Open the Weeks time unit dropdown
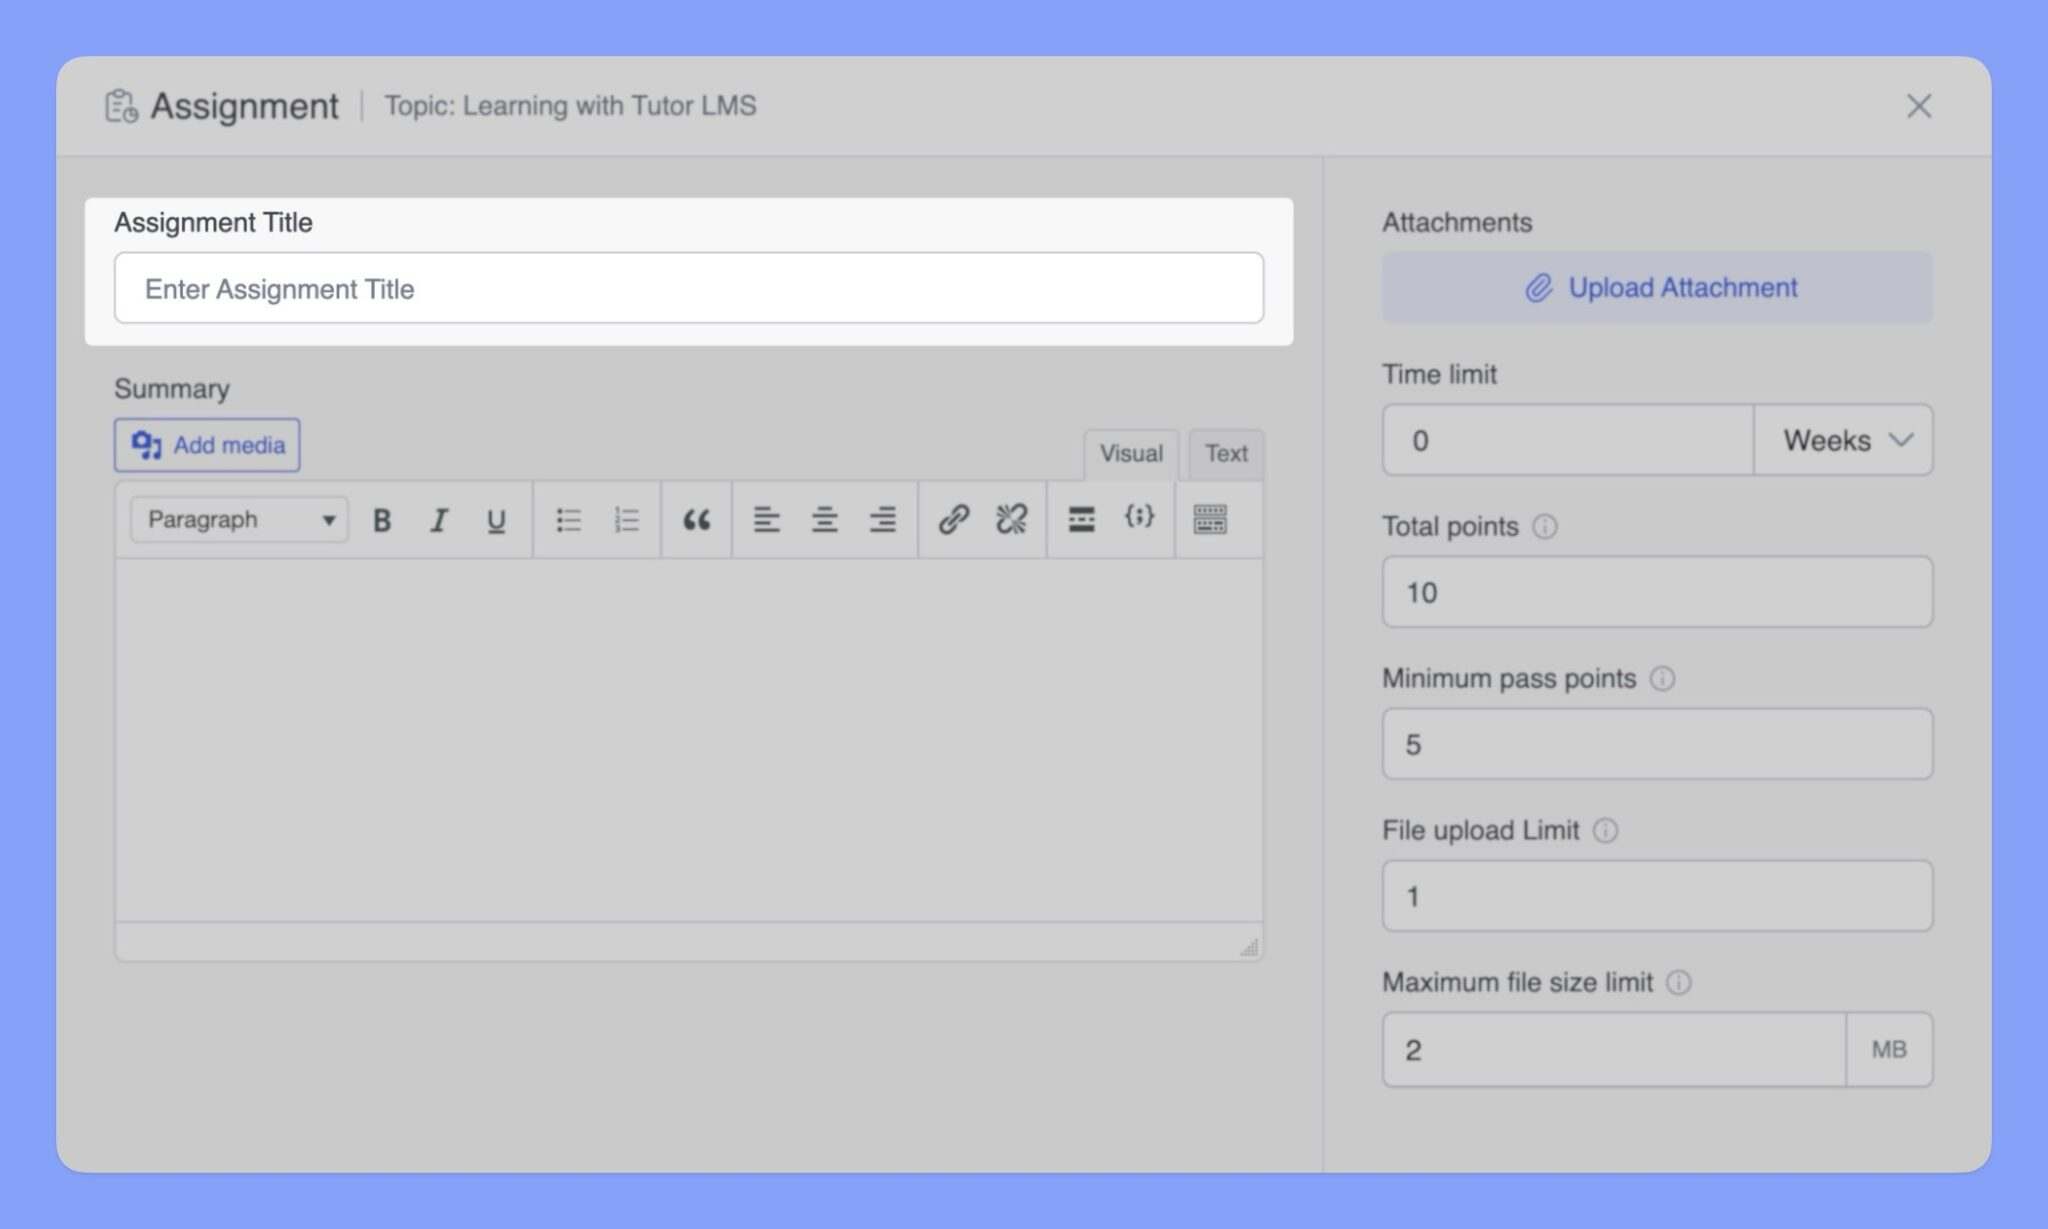The height and width of the screenshot is (1229, 2048). coord(1843,440)
